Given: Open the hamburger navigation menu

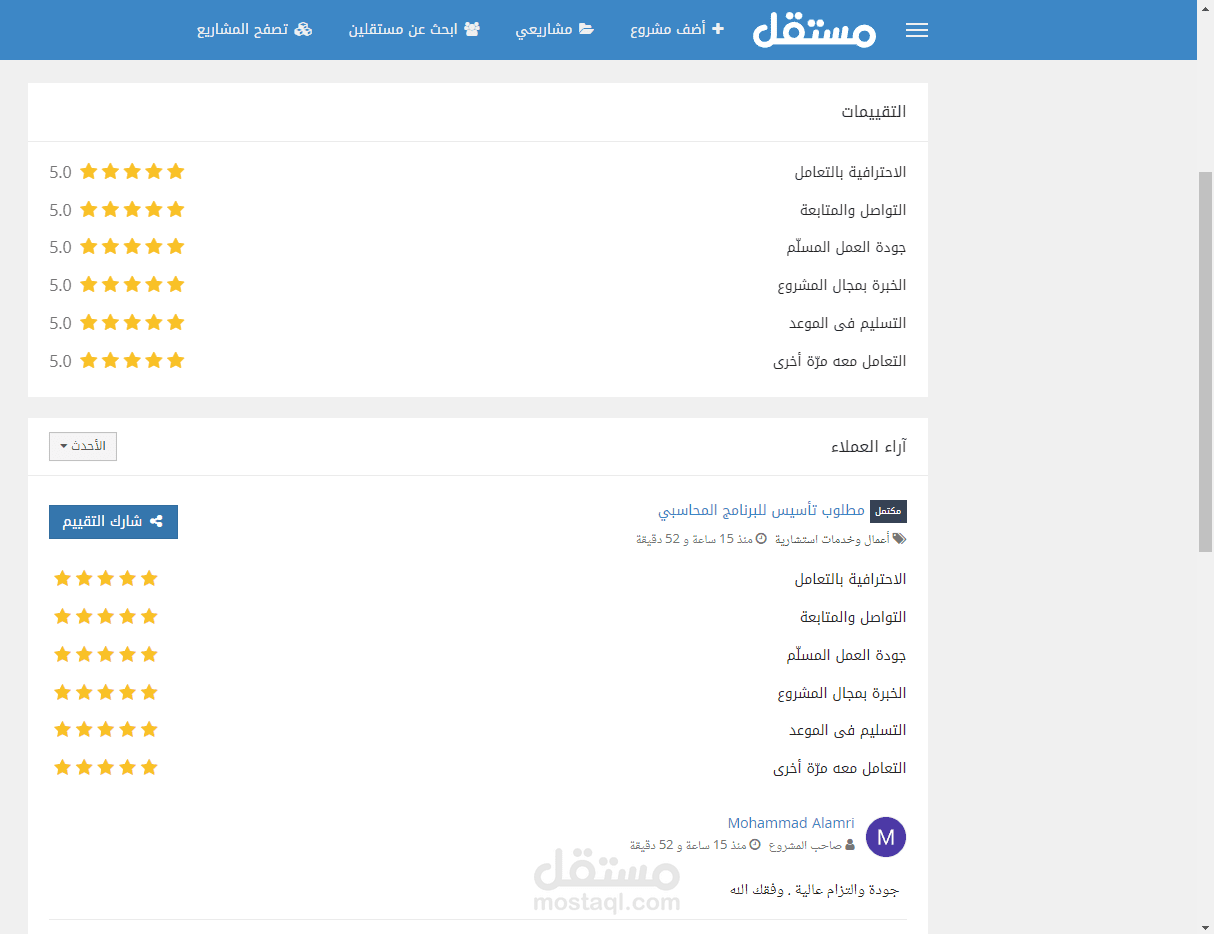Looking at the screenshot, I should click(916, 29).
